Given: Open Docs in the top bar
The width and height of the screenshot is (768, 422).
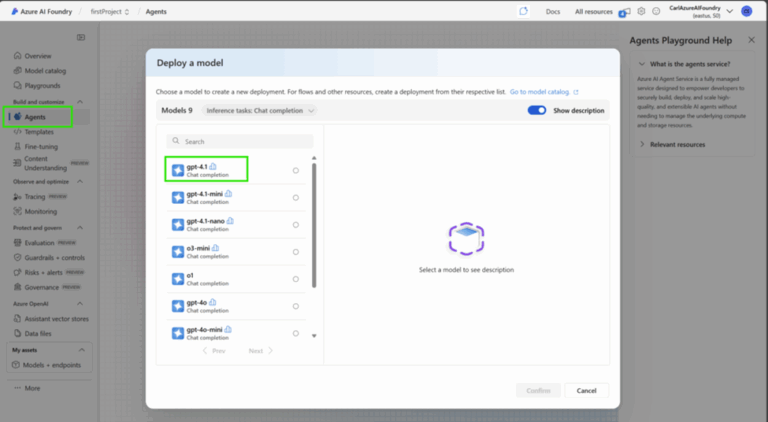Looking at the screenshot, I should 552,12.
